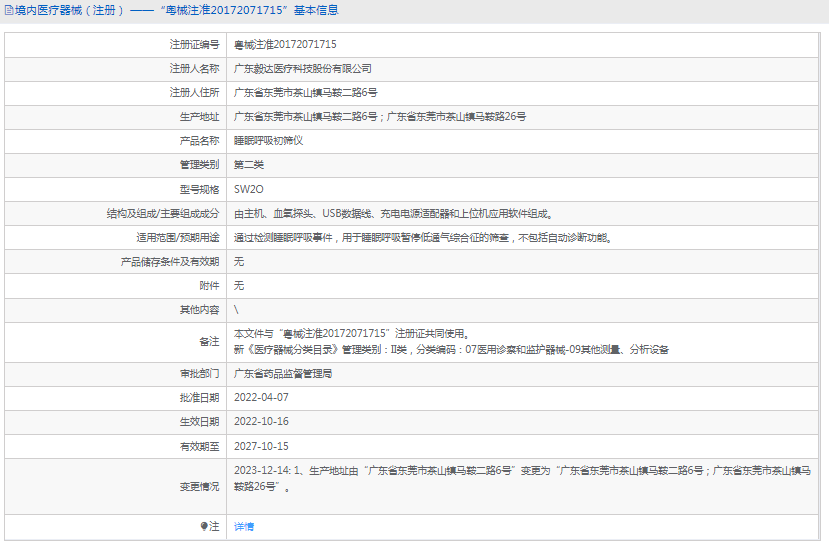Click the 有效期至 label
The image size is (829, 543).
[199, 447]
